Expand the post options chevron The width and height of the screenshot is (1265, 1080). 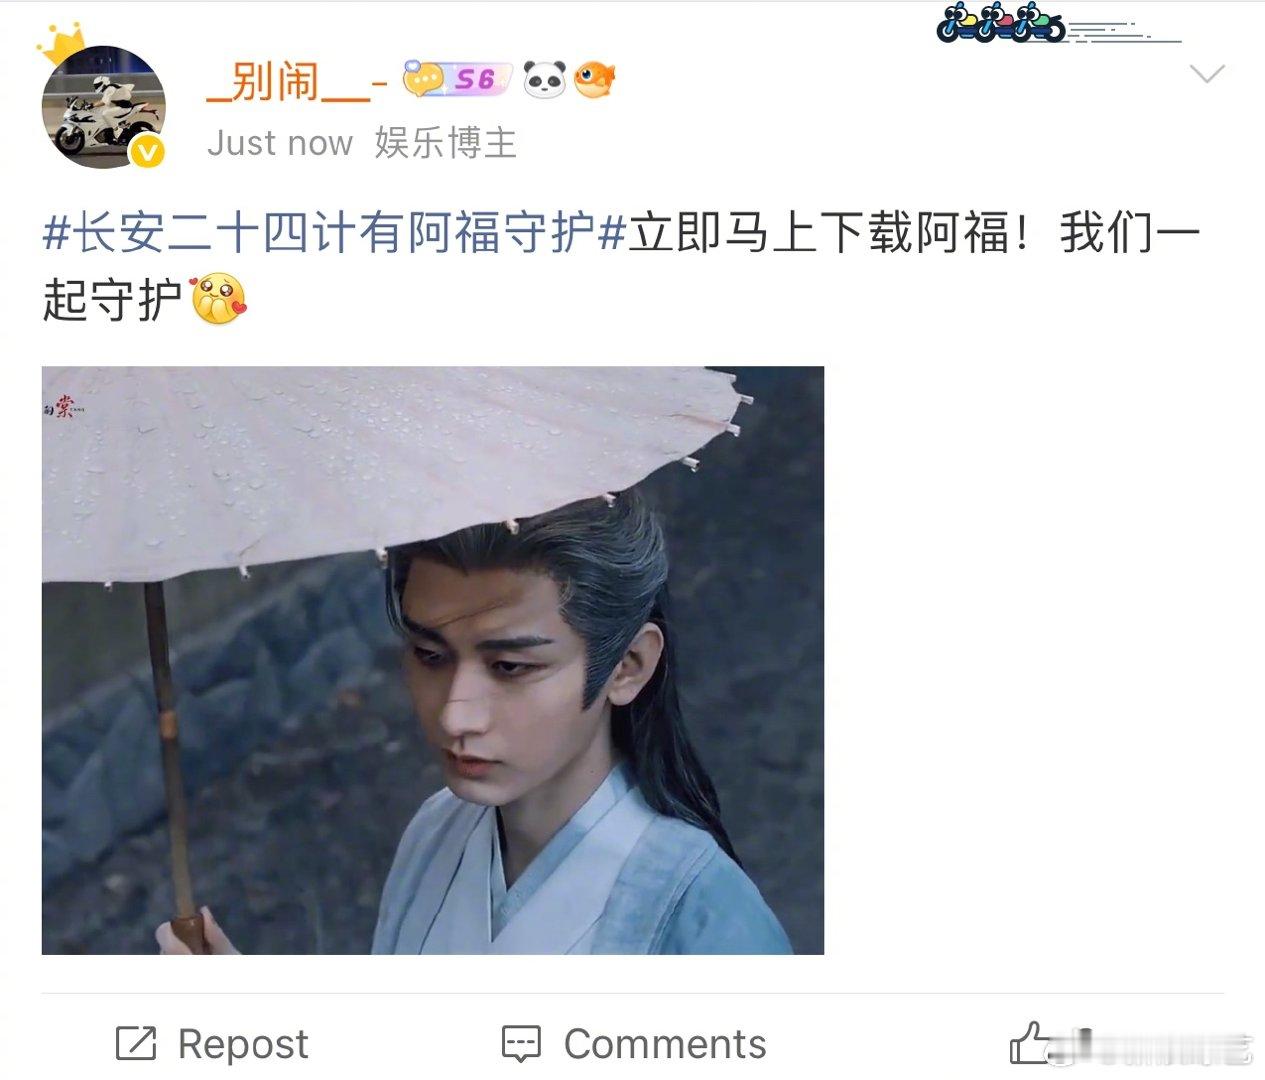[x=1207, y=74]
